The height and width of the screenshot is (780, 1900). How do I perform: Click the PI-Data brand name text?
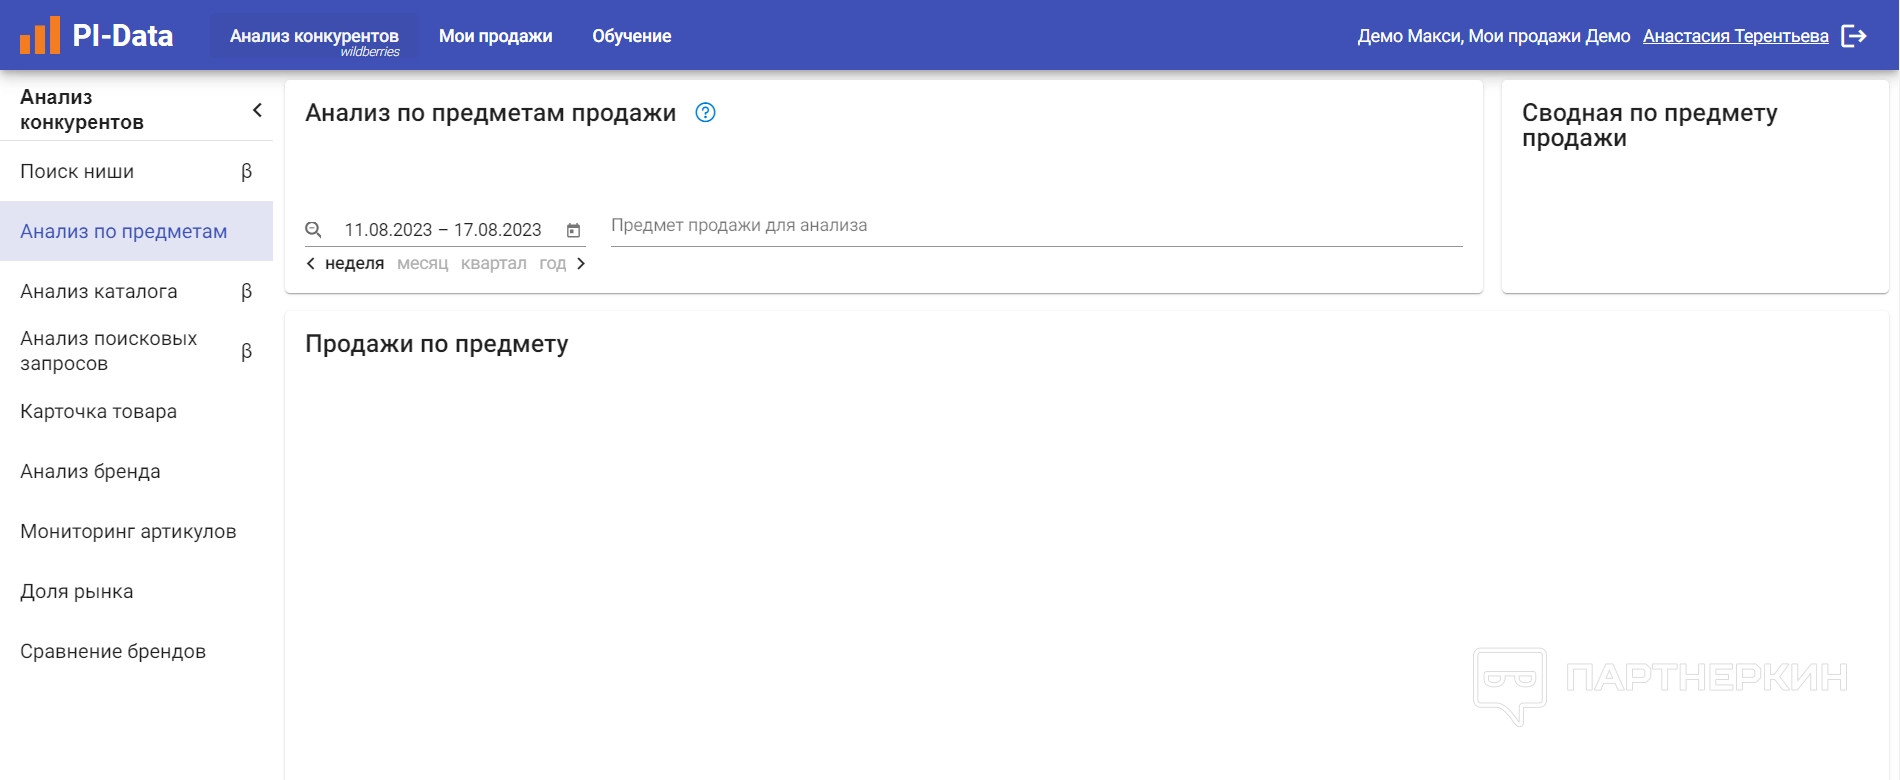[123, 36]
